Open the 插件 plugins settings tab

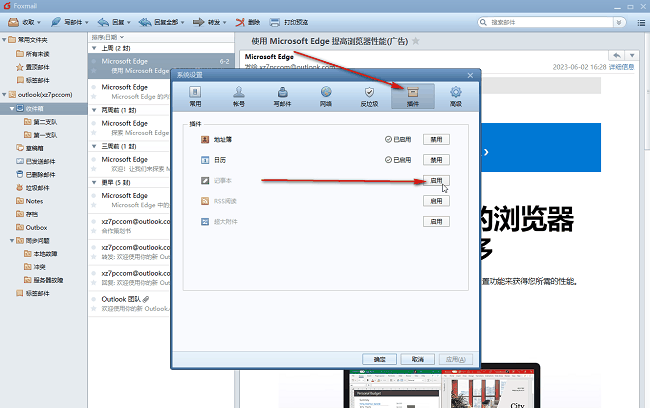(413, 96)
